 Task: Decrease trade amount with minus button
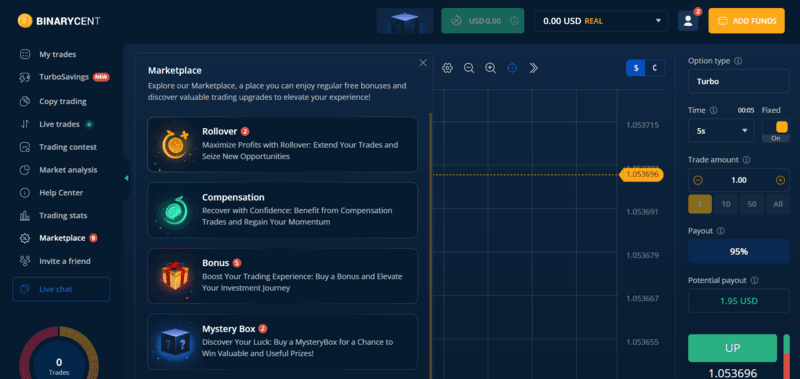point(698,180)
